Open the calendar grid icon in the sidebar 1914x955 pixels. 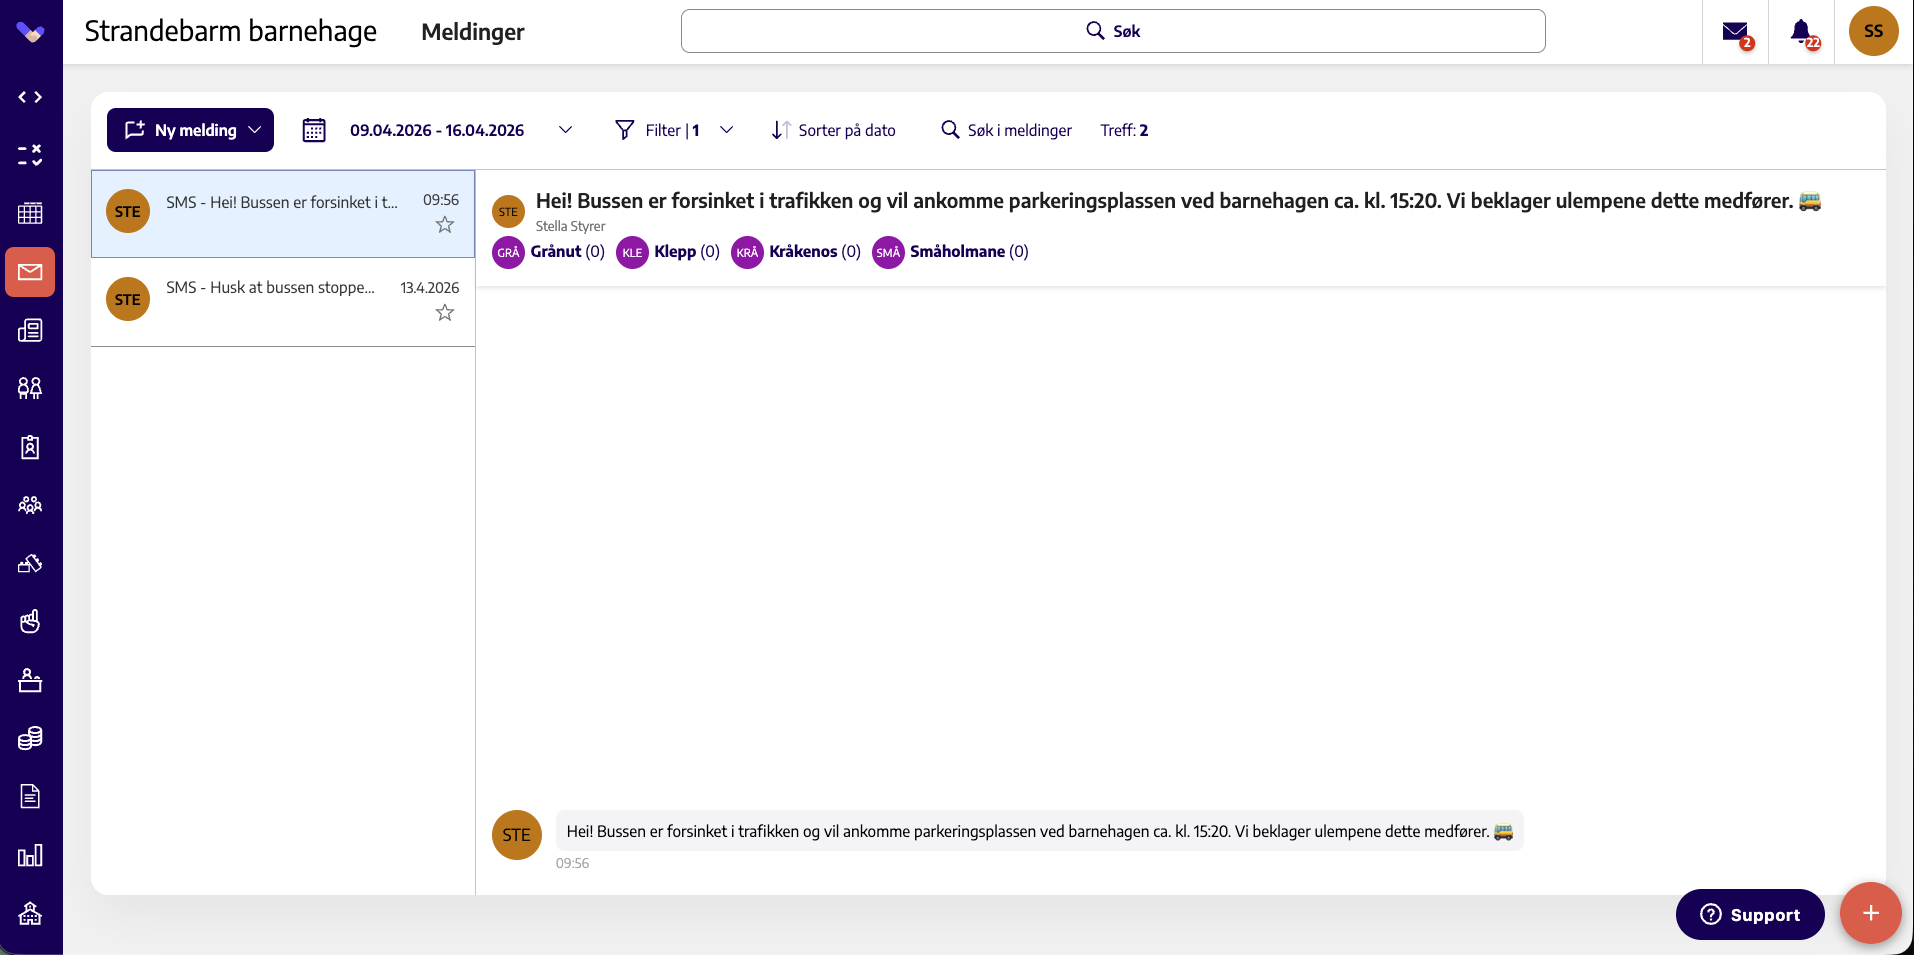pyautogui.click(x=30, y=213)
